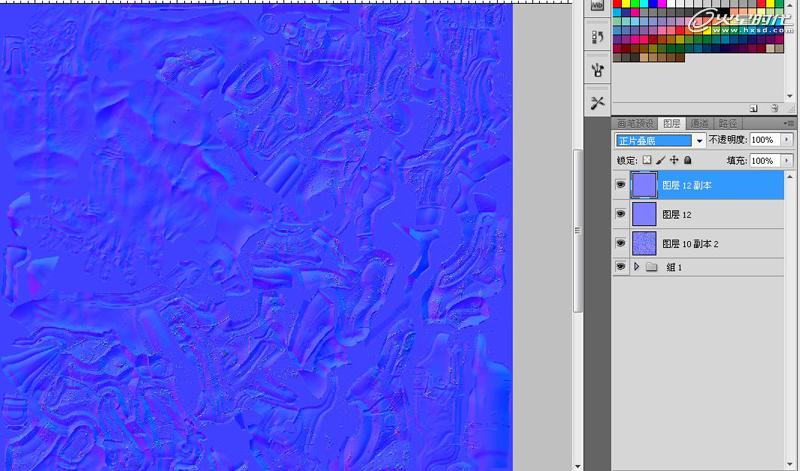Viewport: 800px width, 471px height.
Task: Click the 填充 100% value field
Action: coord(765,160)
